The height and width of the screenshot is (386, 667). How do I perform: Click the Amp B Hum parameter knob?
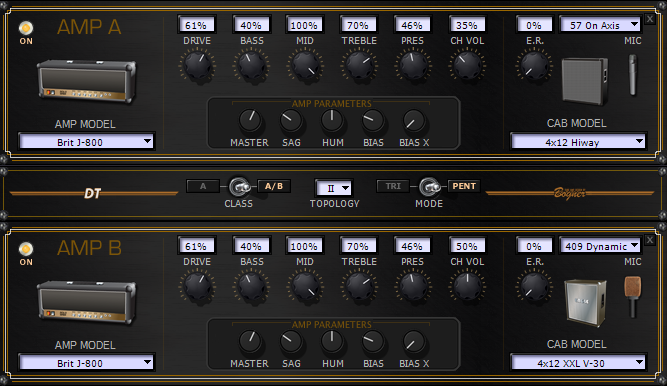332,341
